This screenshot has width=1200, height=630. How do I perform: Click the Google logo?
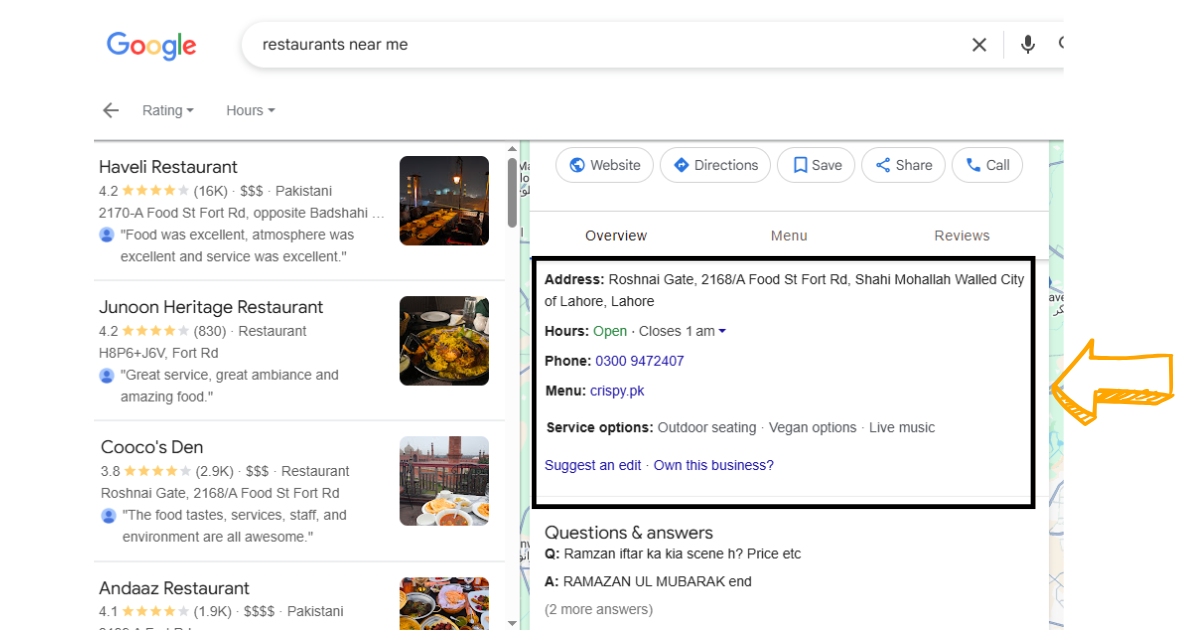[x=151, y=46]
